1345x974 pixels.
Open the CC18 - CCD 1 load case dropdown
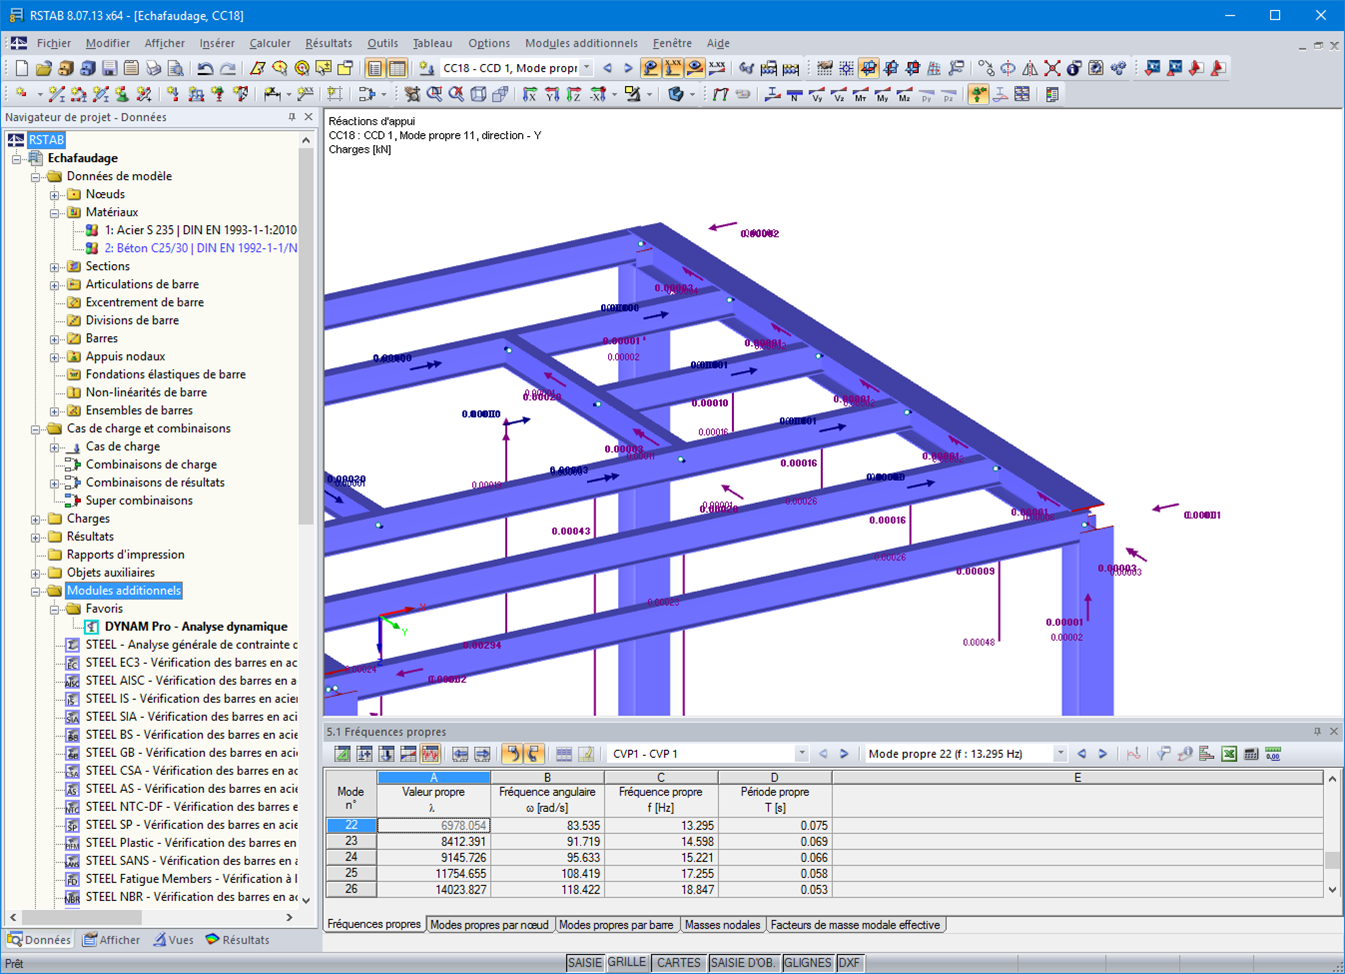586,68
